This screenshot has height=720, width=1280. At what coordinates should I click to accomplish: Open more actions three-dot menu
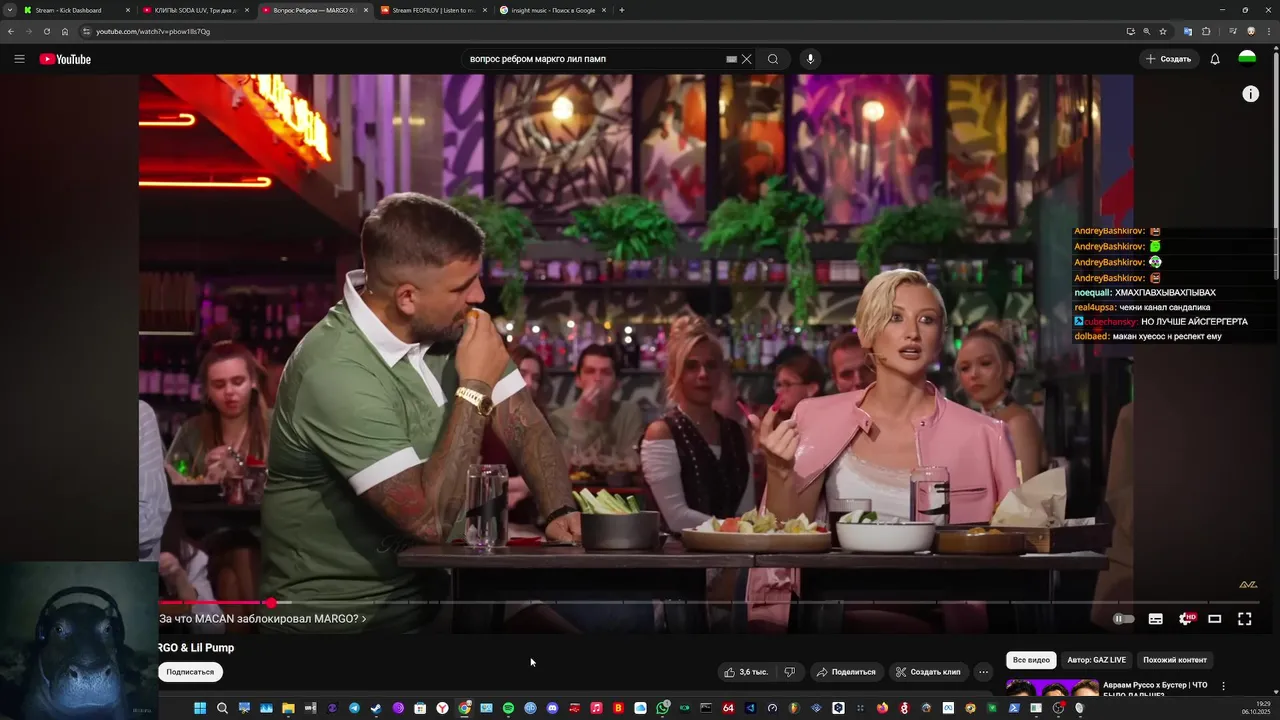983,672
